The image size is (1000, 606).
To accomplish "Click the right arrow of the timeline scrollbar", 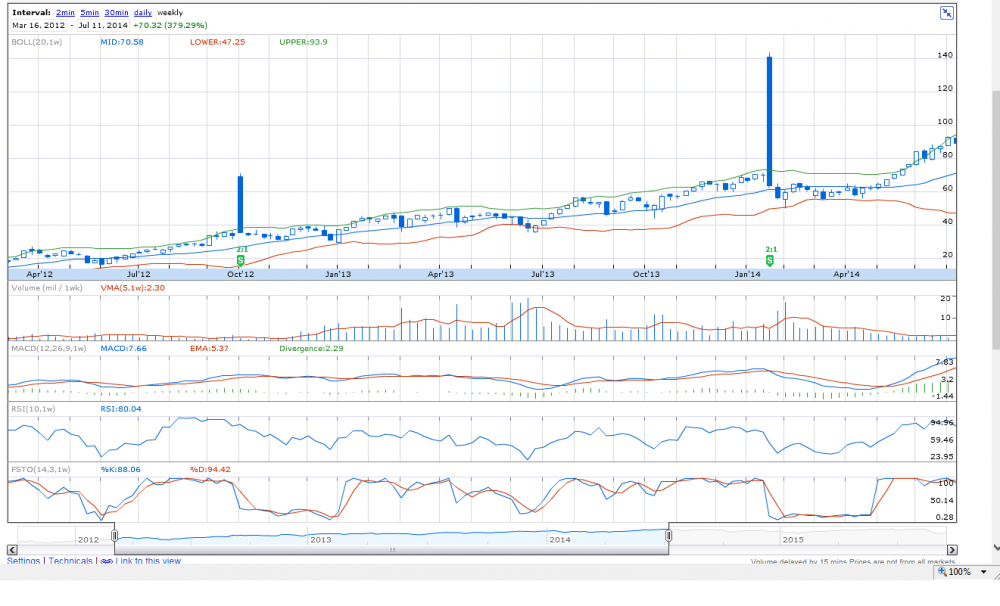I will [x=952, y=549].
